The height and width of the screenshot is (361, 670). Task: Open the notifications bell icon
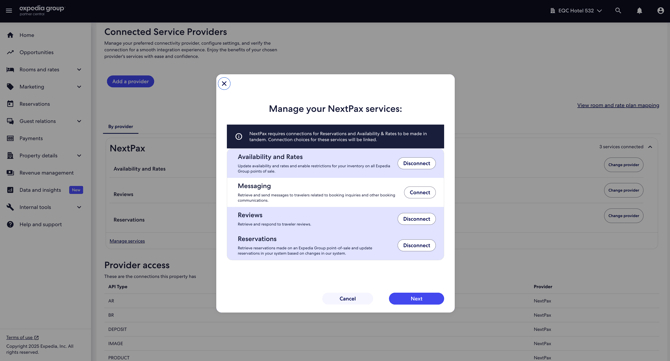tap(639, 11)
